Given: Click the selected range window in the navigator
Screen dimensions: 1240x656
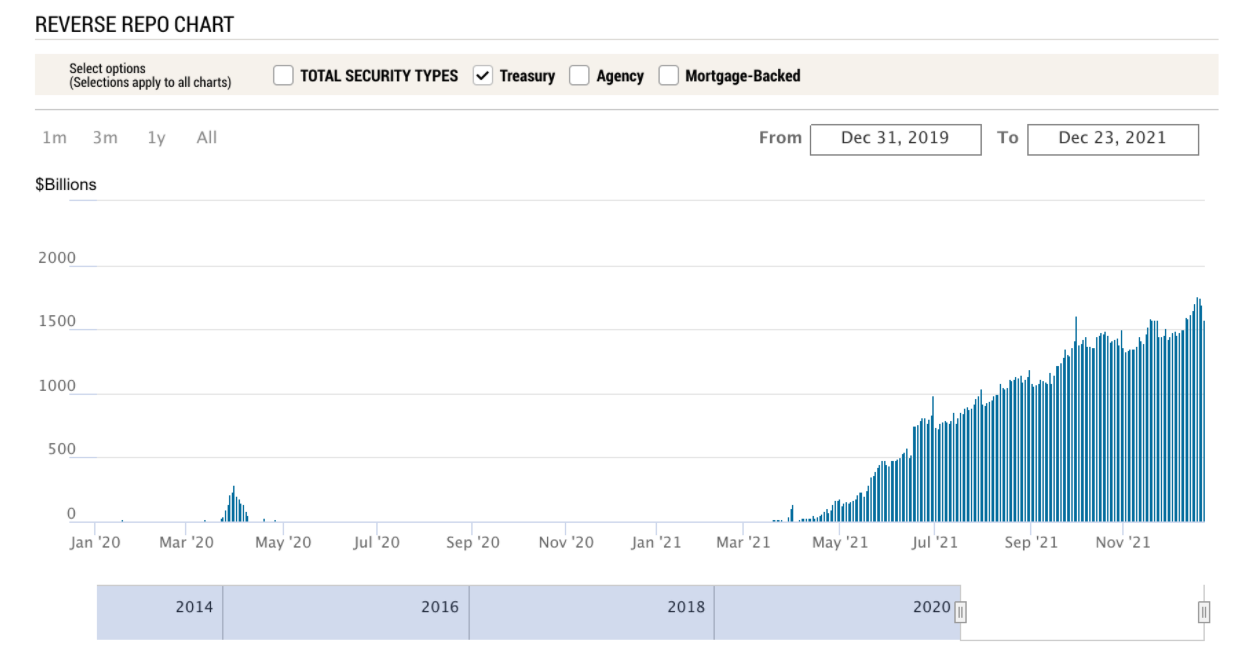Looking at the screenshot, I should [1082, 612].
